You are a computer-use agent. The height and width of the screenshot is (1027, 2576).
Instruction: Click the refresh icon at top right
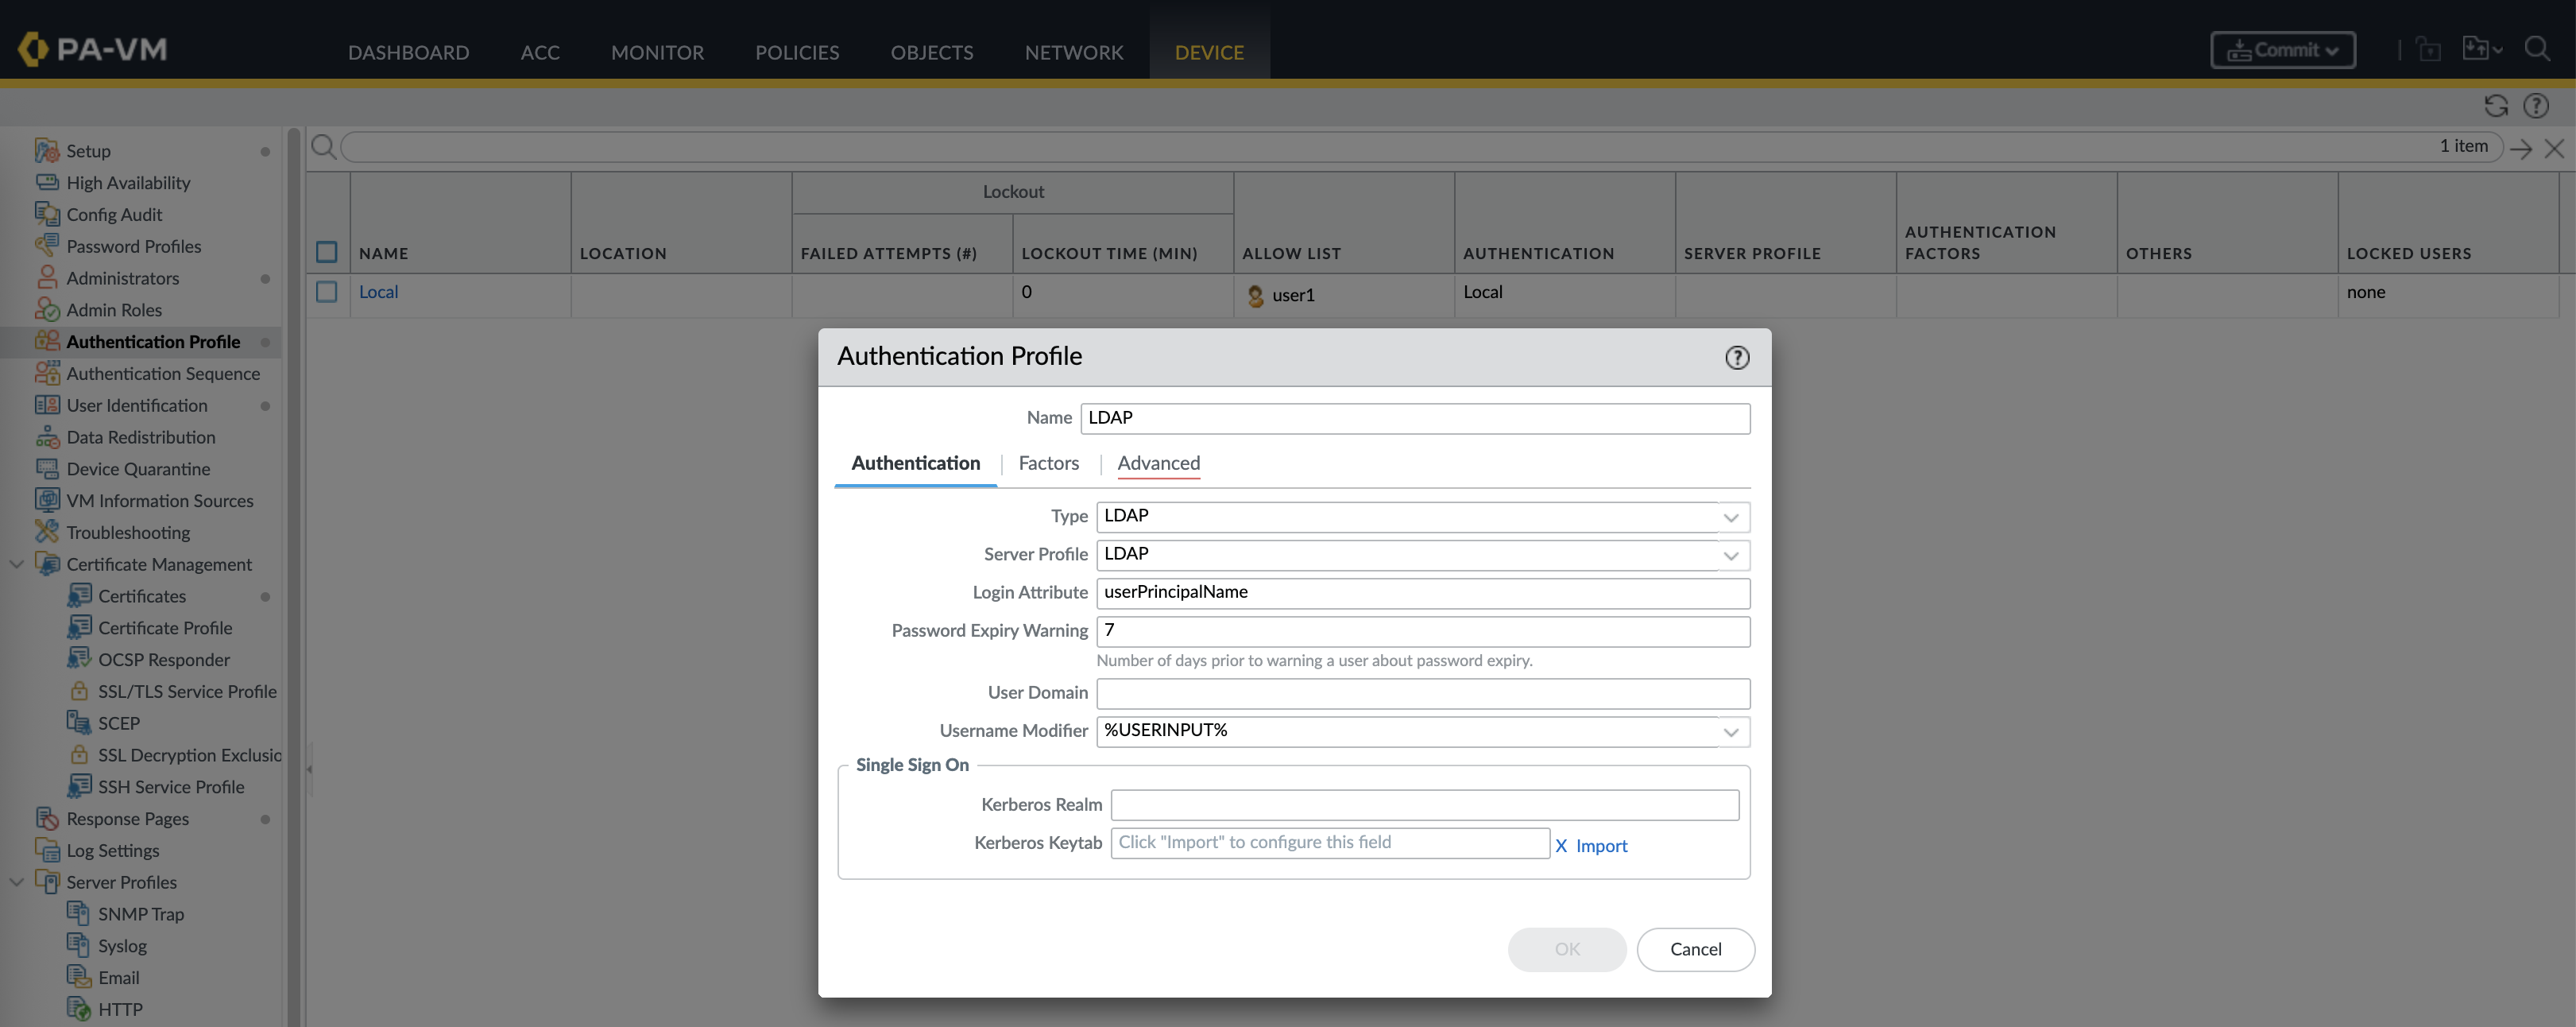pyautogui.click(x=2496, y=106)
